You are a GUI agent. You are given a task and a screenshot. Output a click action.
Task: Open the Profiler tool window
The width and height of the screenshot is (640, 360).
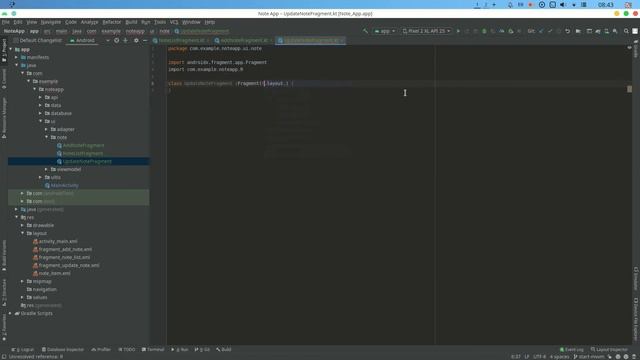[101, 349]
